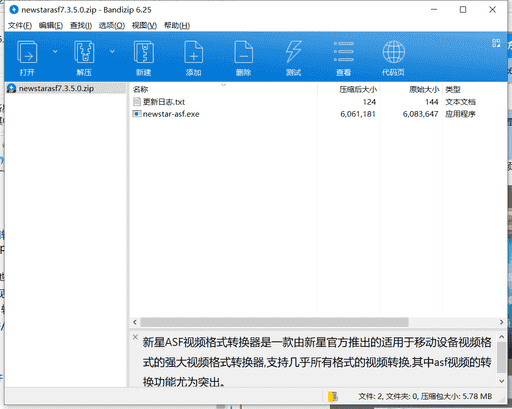Click the newstar-asf.exe application icon
Image resolution: width=512 pixels, height=409 pixels.
point(137,114)
